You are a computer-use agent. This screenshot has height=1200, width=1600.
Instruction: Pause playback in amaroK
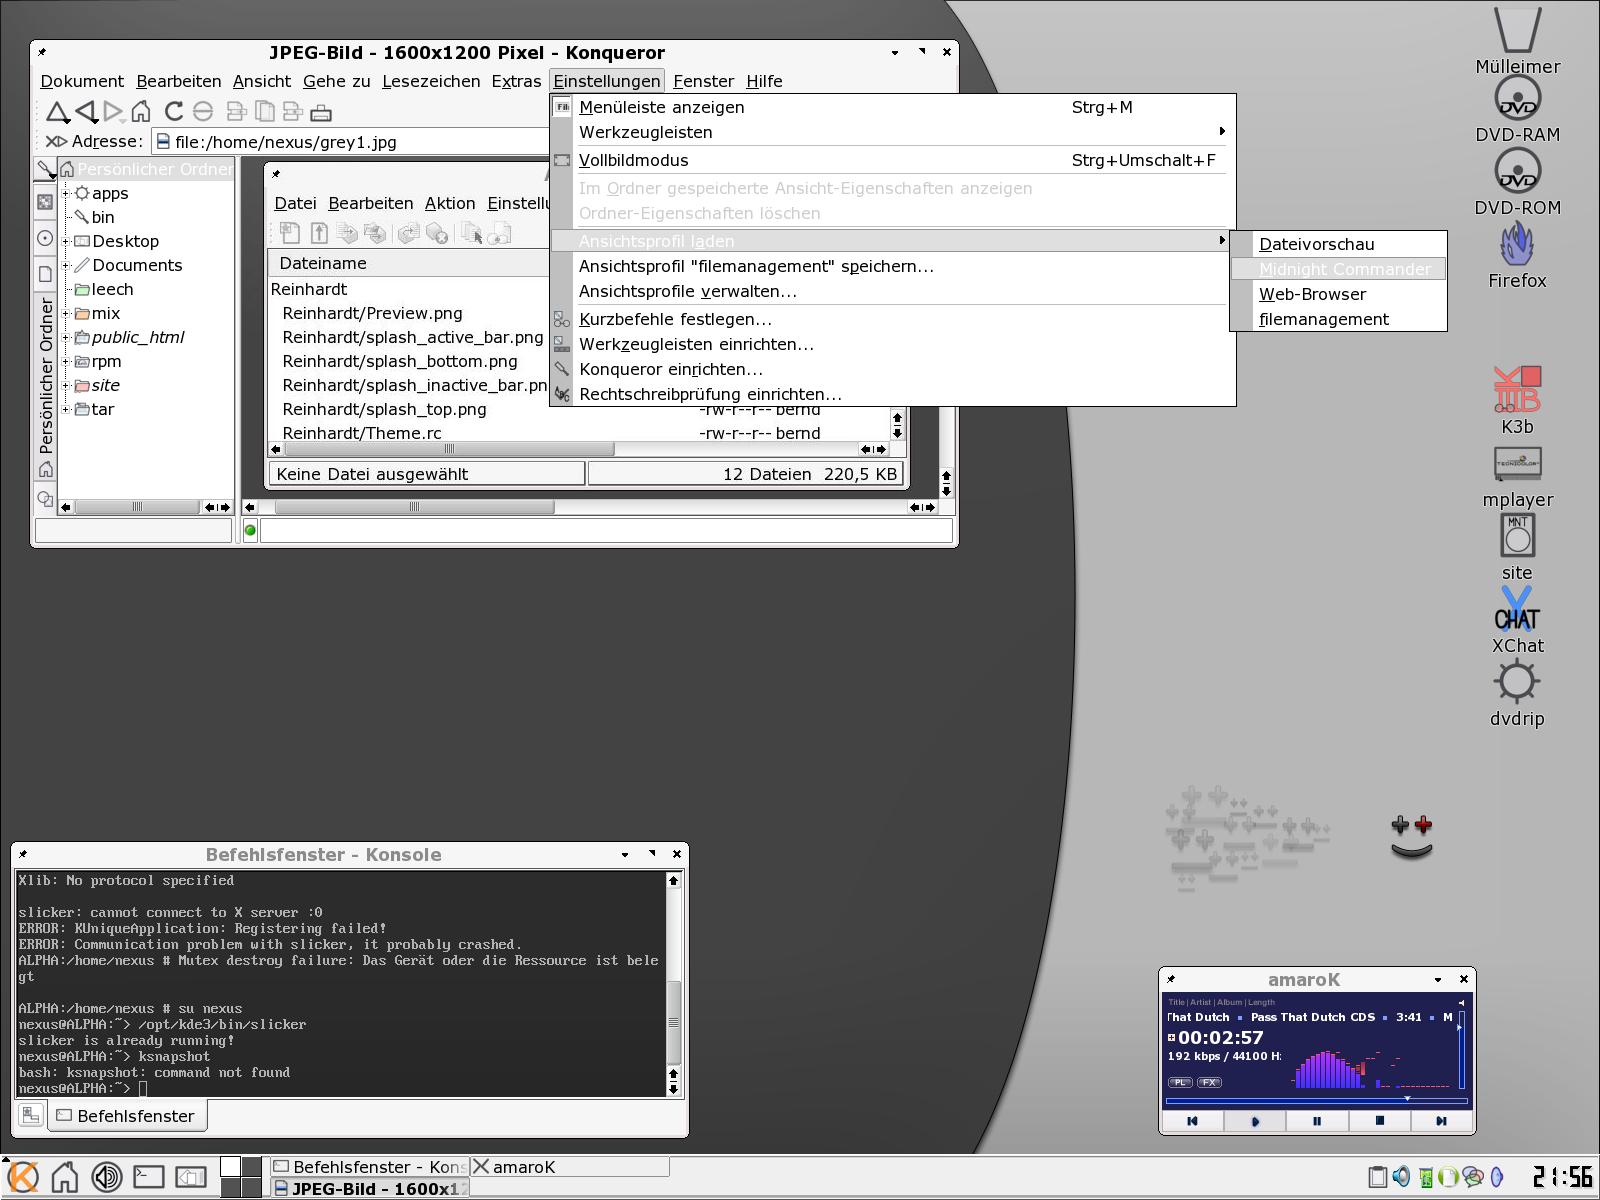(1316, 1121)
